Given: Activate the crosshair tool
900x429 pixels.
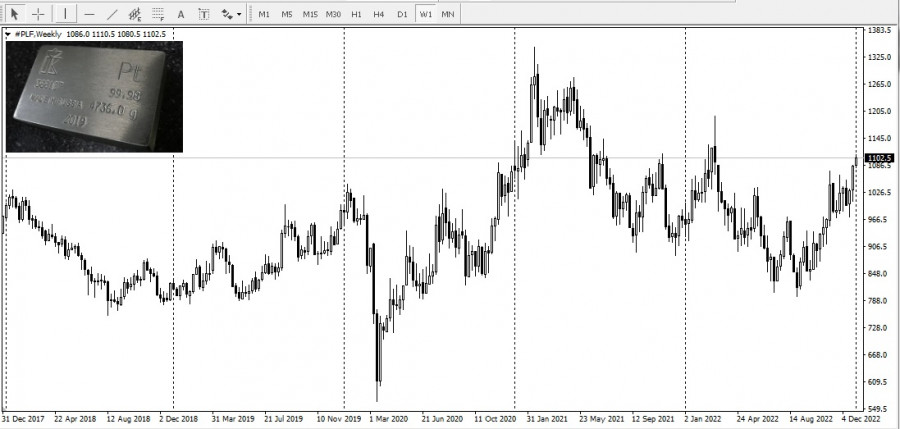Looking at the screenshot, I should click(x=38, y=14).
